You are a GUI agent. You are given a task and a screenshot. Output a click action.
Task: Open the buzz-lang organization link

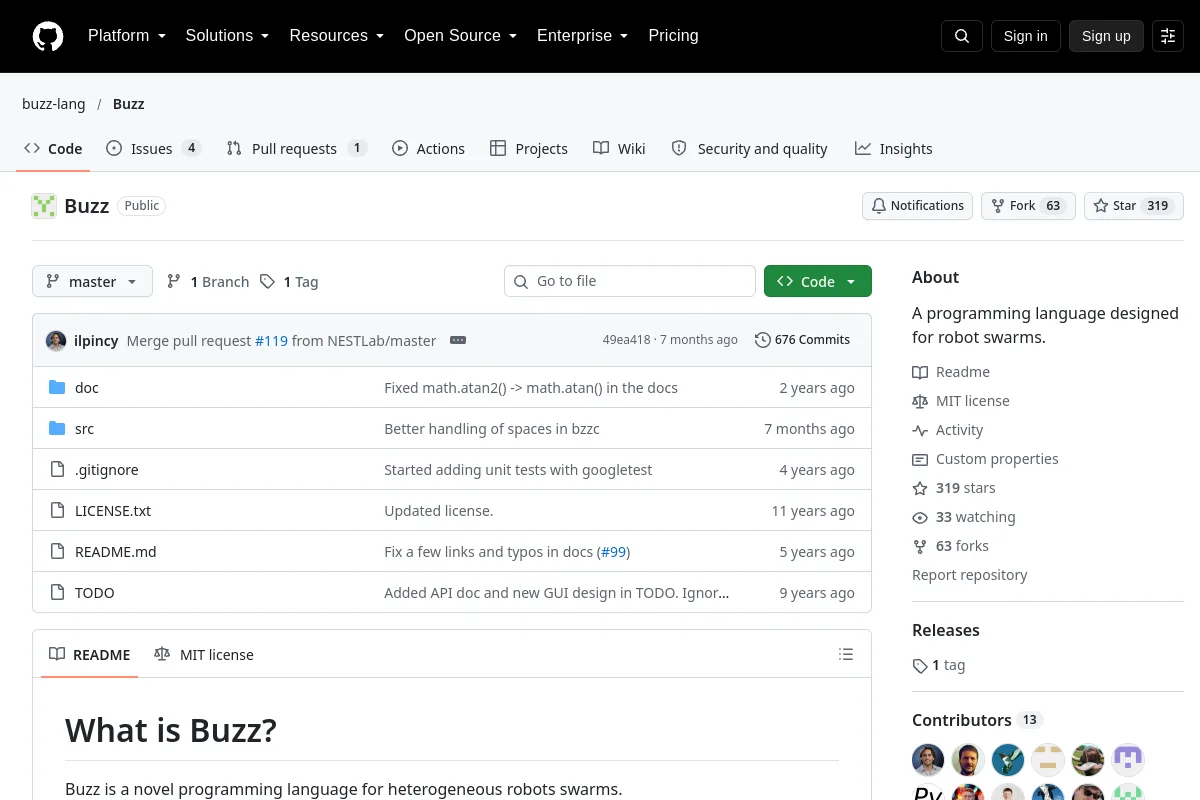pyautogui.click(x=54, y=104)
